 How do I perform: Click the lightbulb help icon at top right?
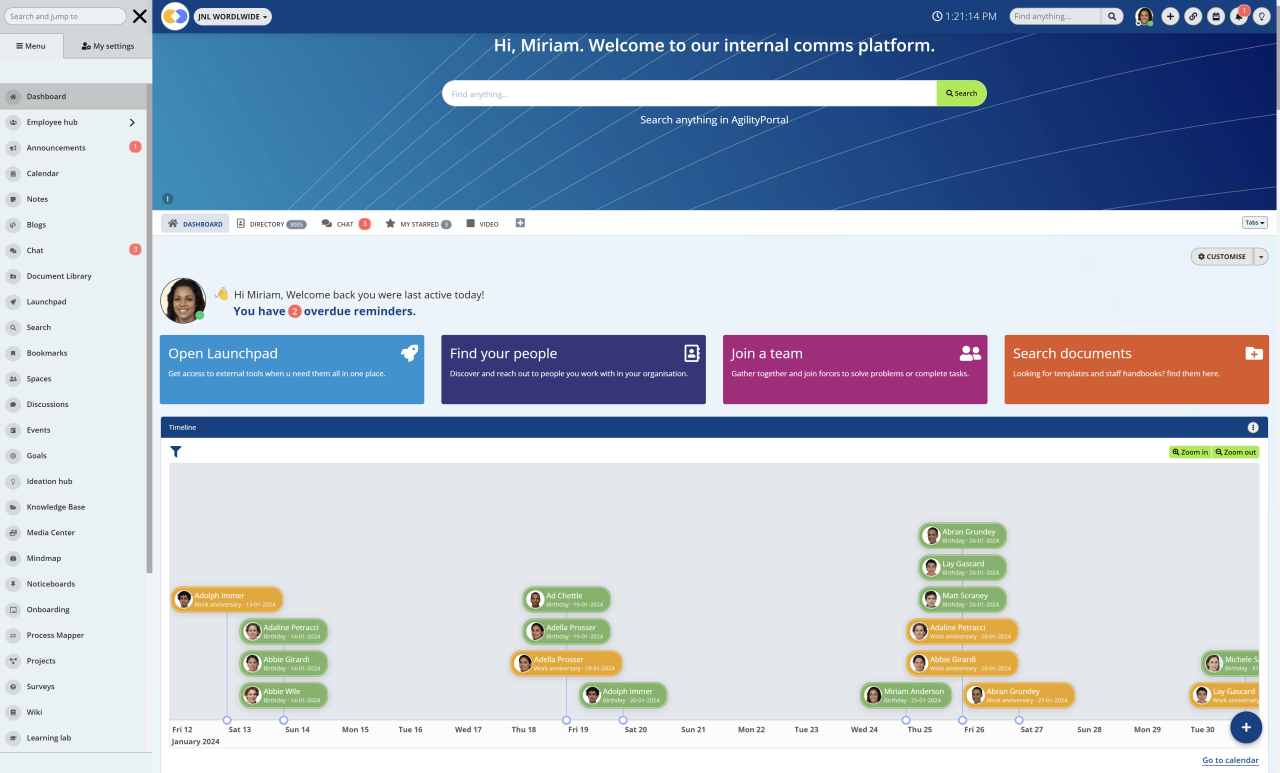coord(1262,16)
